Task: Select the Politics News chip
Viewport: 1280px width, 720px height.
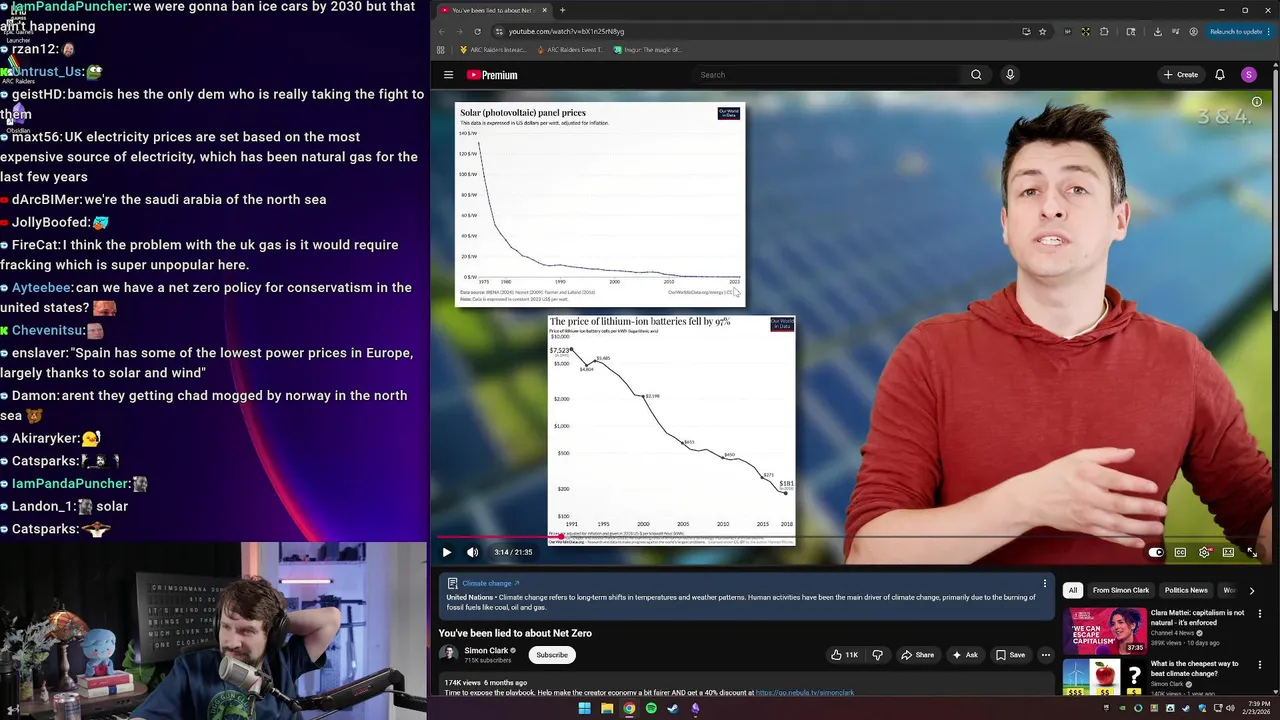Action: pyautogui.click(x=1186, y=590)
